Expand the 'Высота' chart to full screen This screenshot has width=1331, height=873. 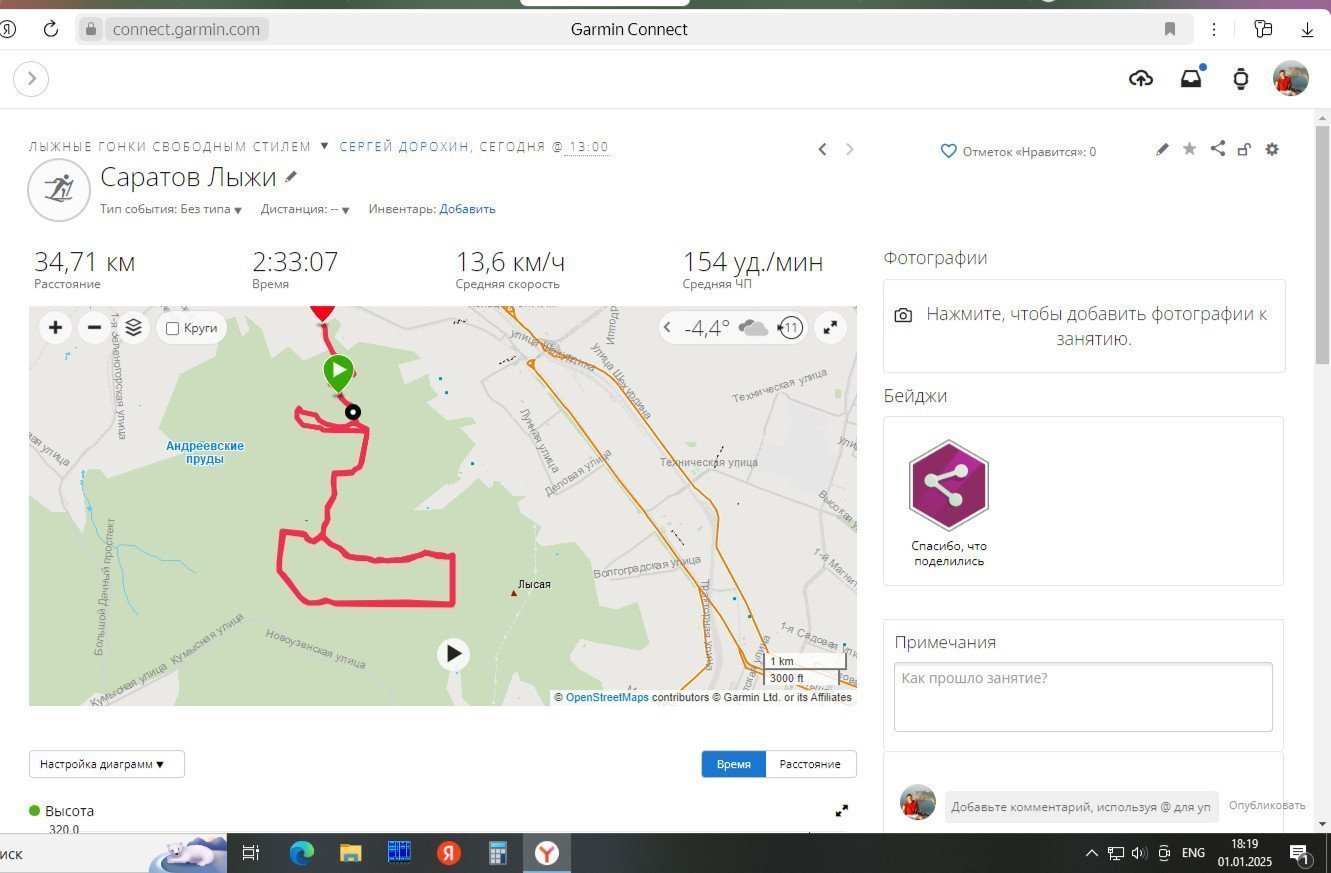(x=842, y=811)
